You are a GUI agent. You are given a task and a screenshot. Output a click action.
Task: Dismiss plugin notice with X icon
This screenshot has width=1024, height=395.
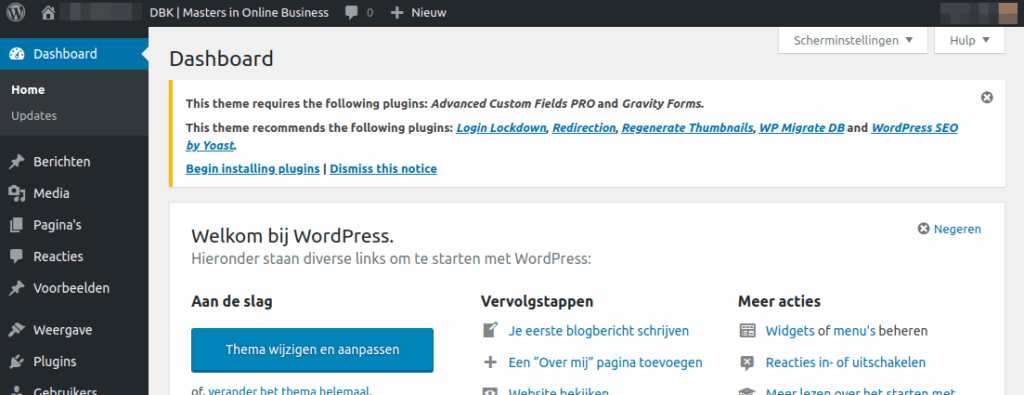click(x=987, y=97)
